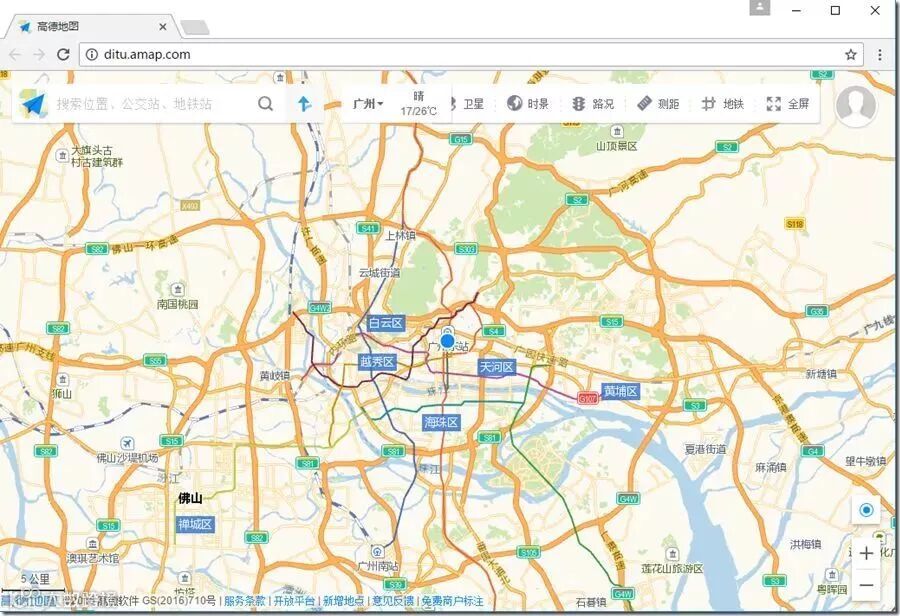The width and height of the screenshot is (900, 616).
Task: Select the 黄埔区 district label
Action: click(620, 391)
